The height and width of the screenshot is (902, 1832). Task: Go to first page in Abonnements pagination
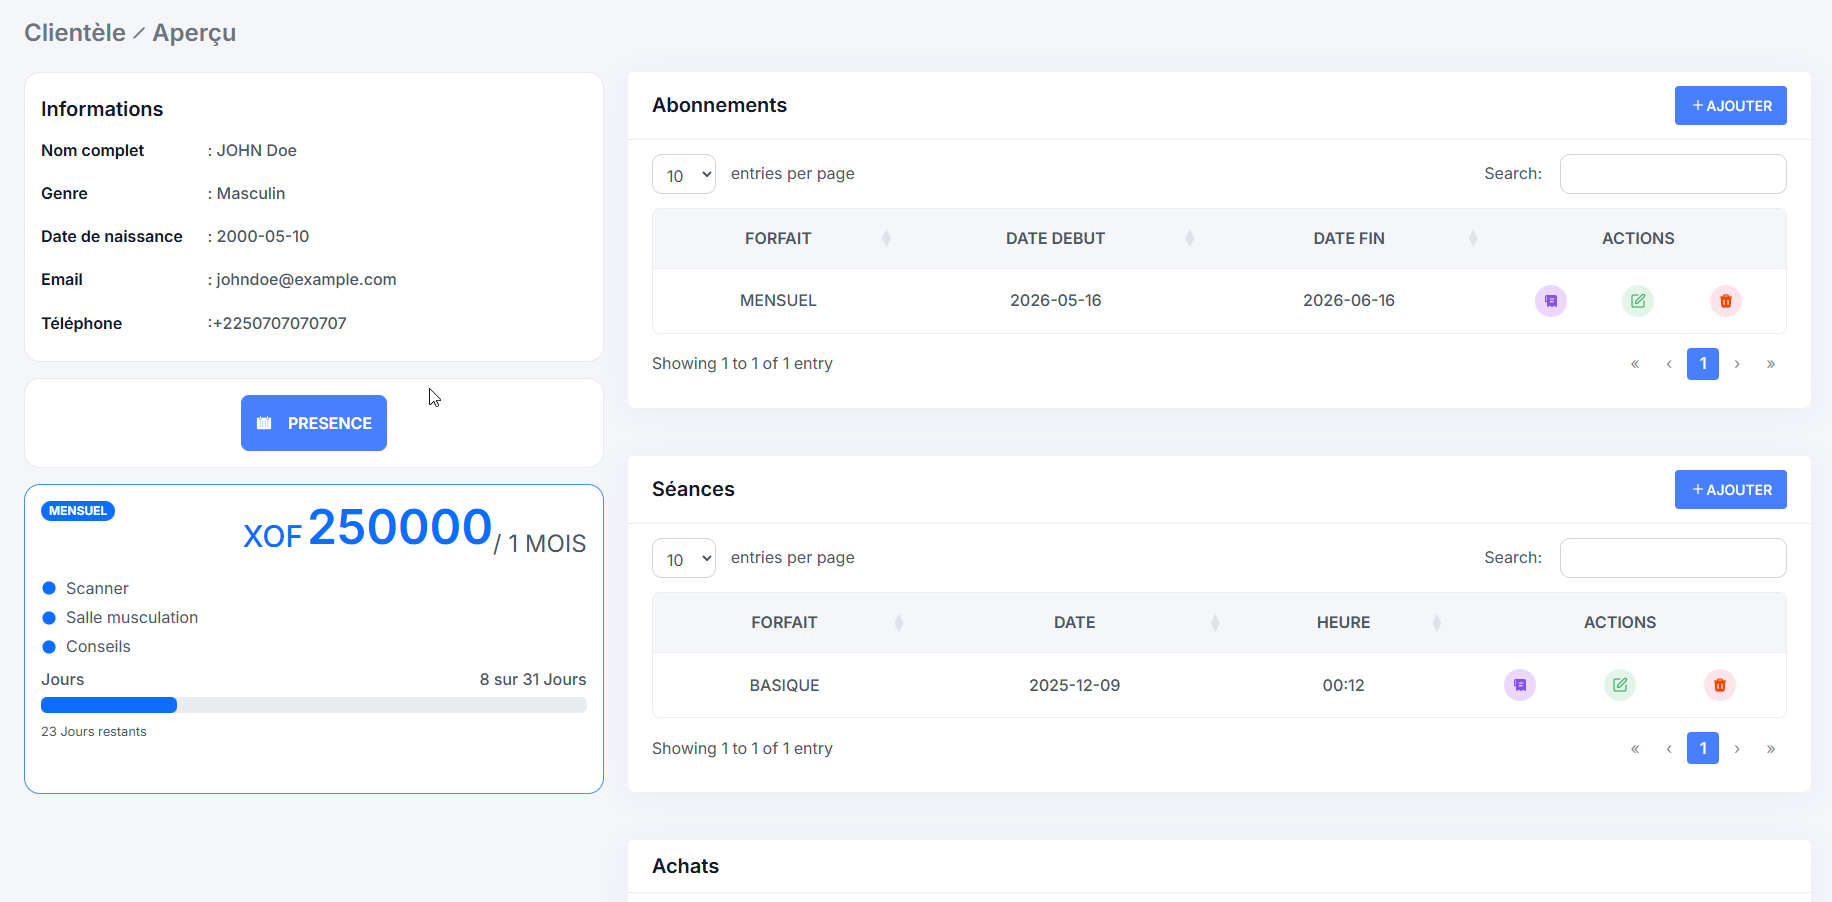(x=1635, y=364)
